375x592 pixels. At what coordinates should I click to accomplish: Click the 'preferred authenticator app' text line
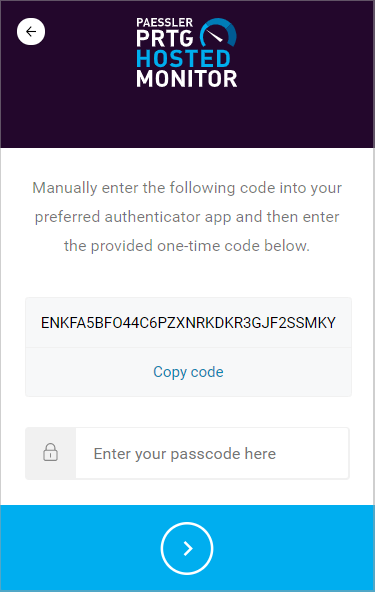(x=187, y=217)
